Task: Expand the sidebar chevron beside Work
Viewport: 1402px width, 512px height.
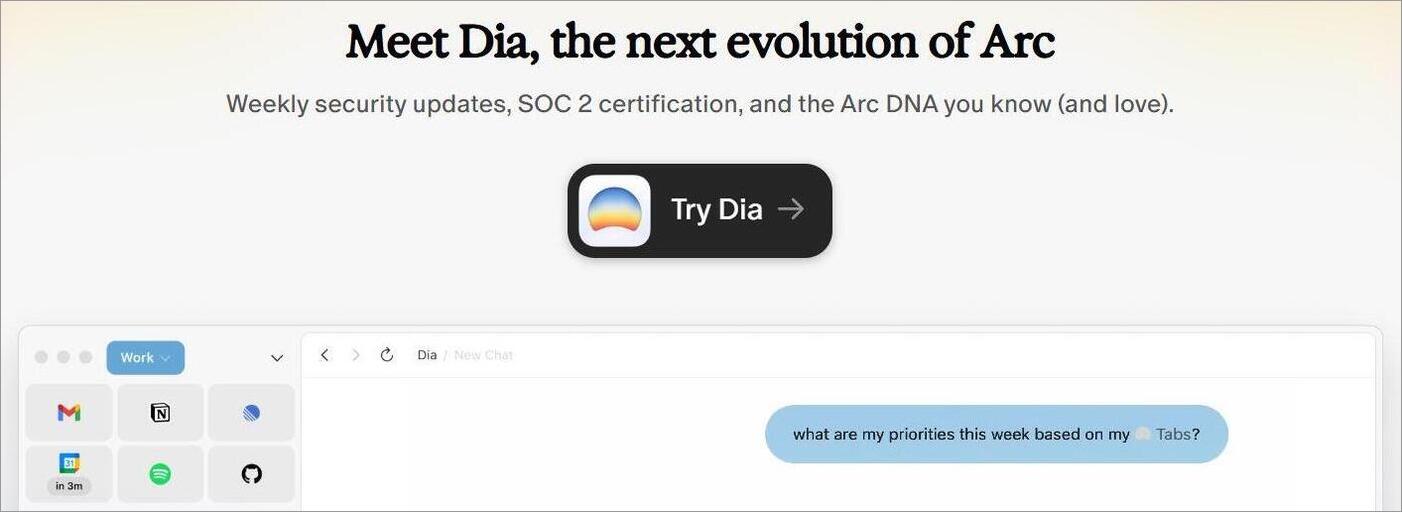Action: tap(277, 358)
